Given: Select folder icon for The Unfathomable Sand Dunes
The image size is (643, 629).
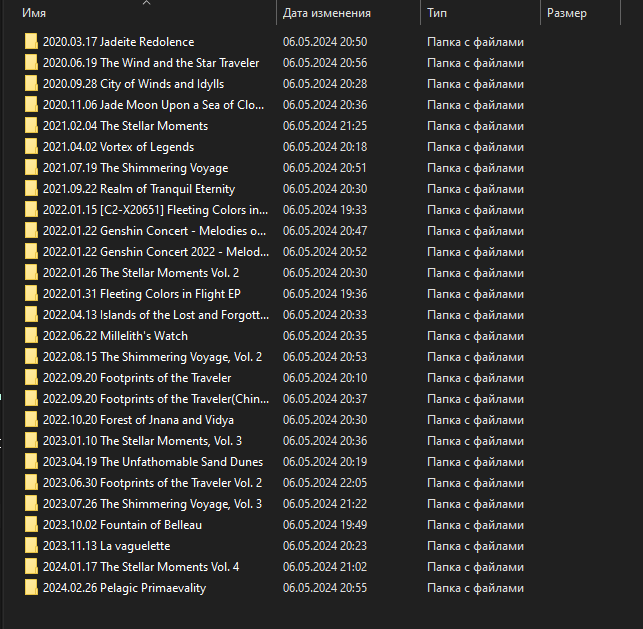Looking at the screenshot, I should (x=31, y=462).
